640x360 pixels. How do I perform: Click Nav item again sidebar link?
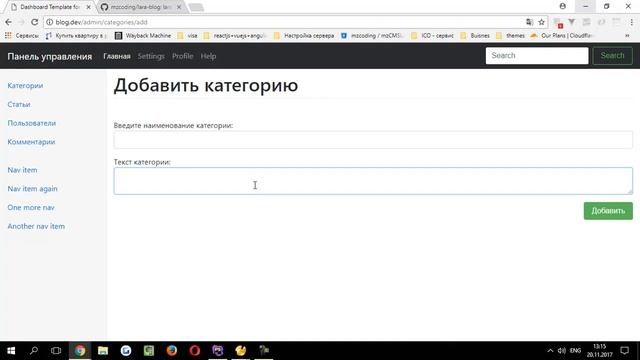pos(32,189)
